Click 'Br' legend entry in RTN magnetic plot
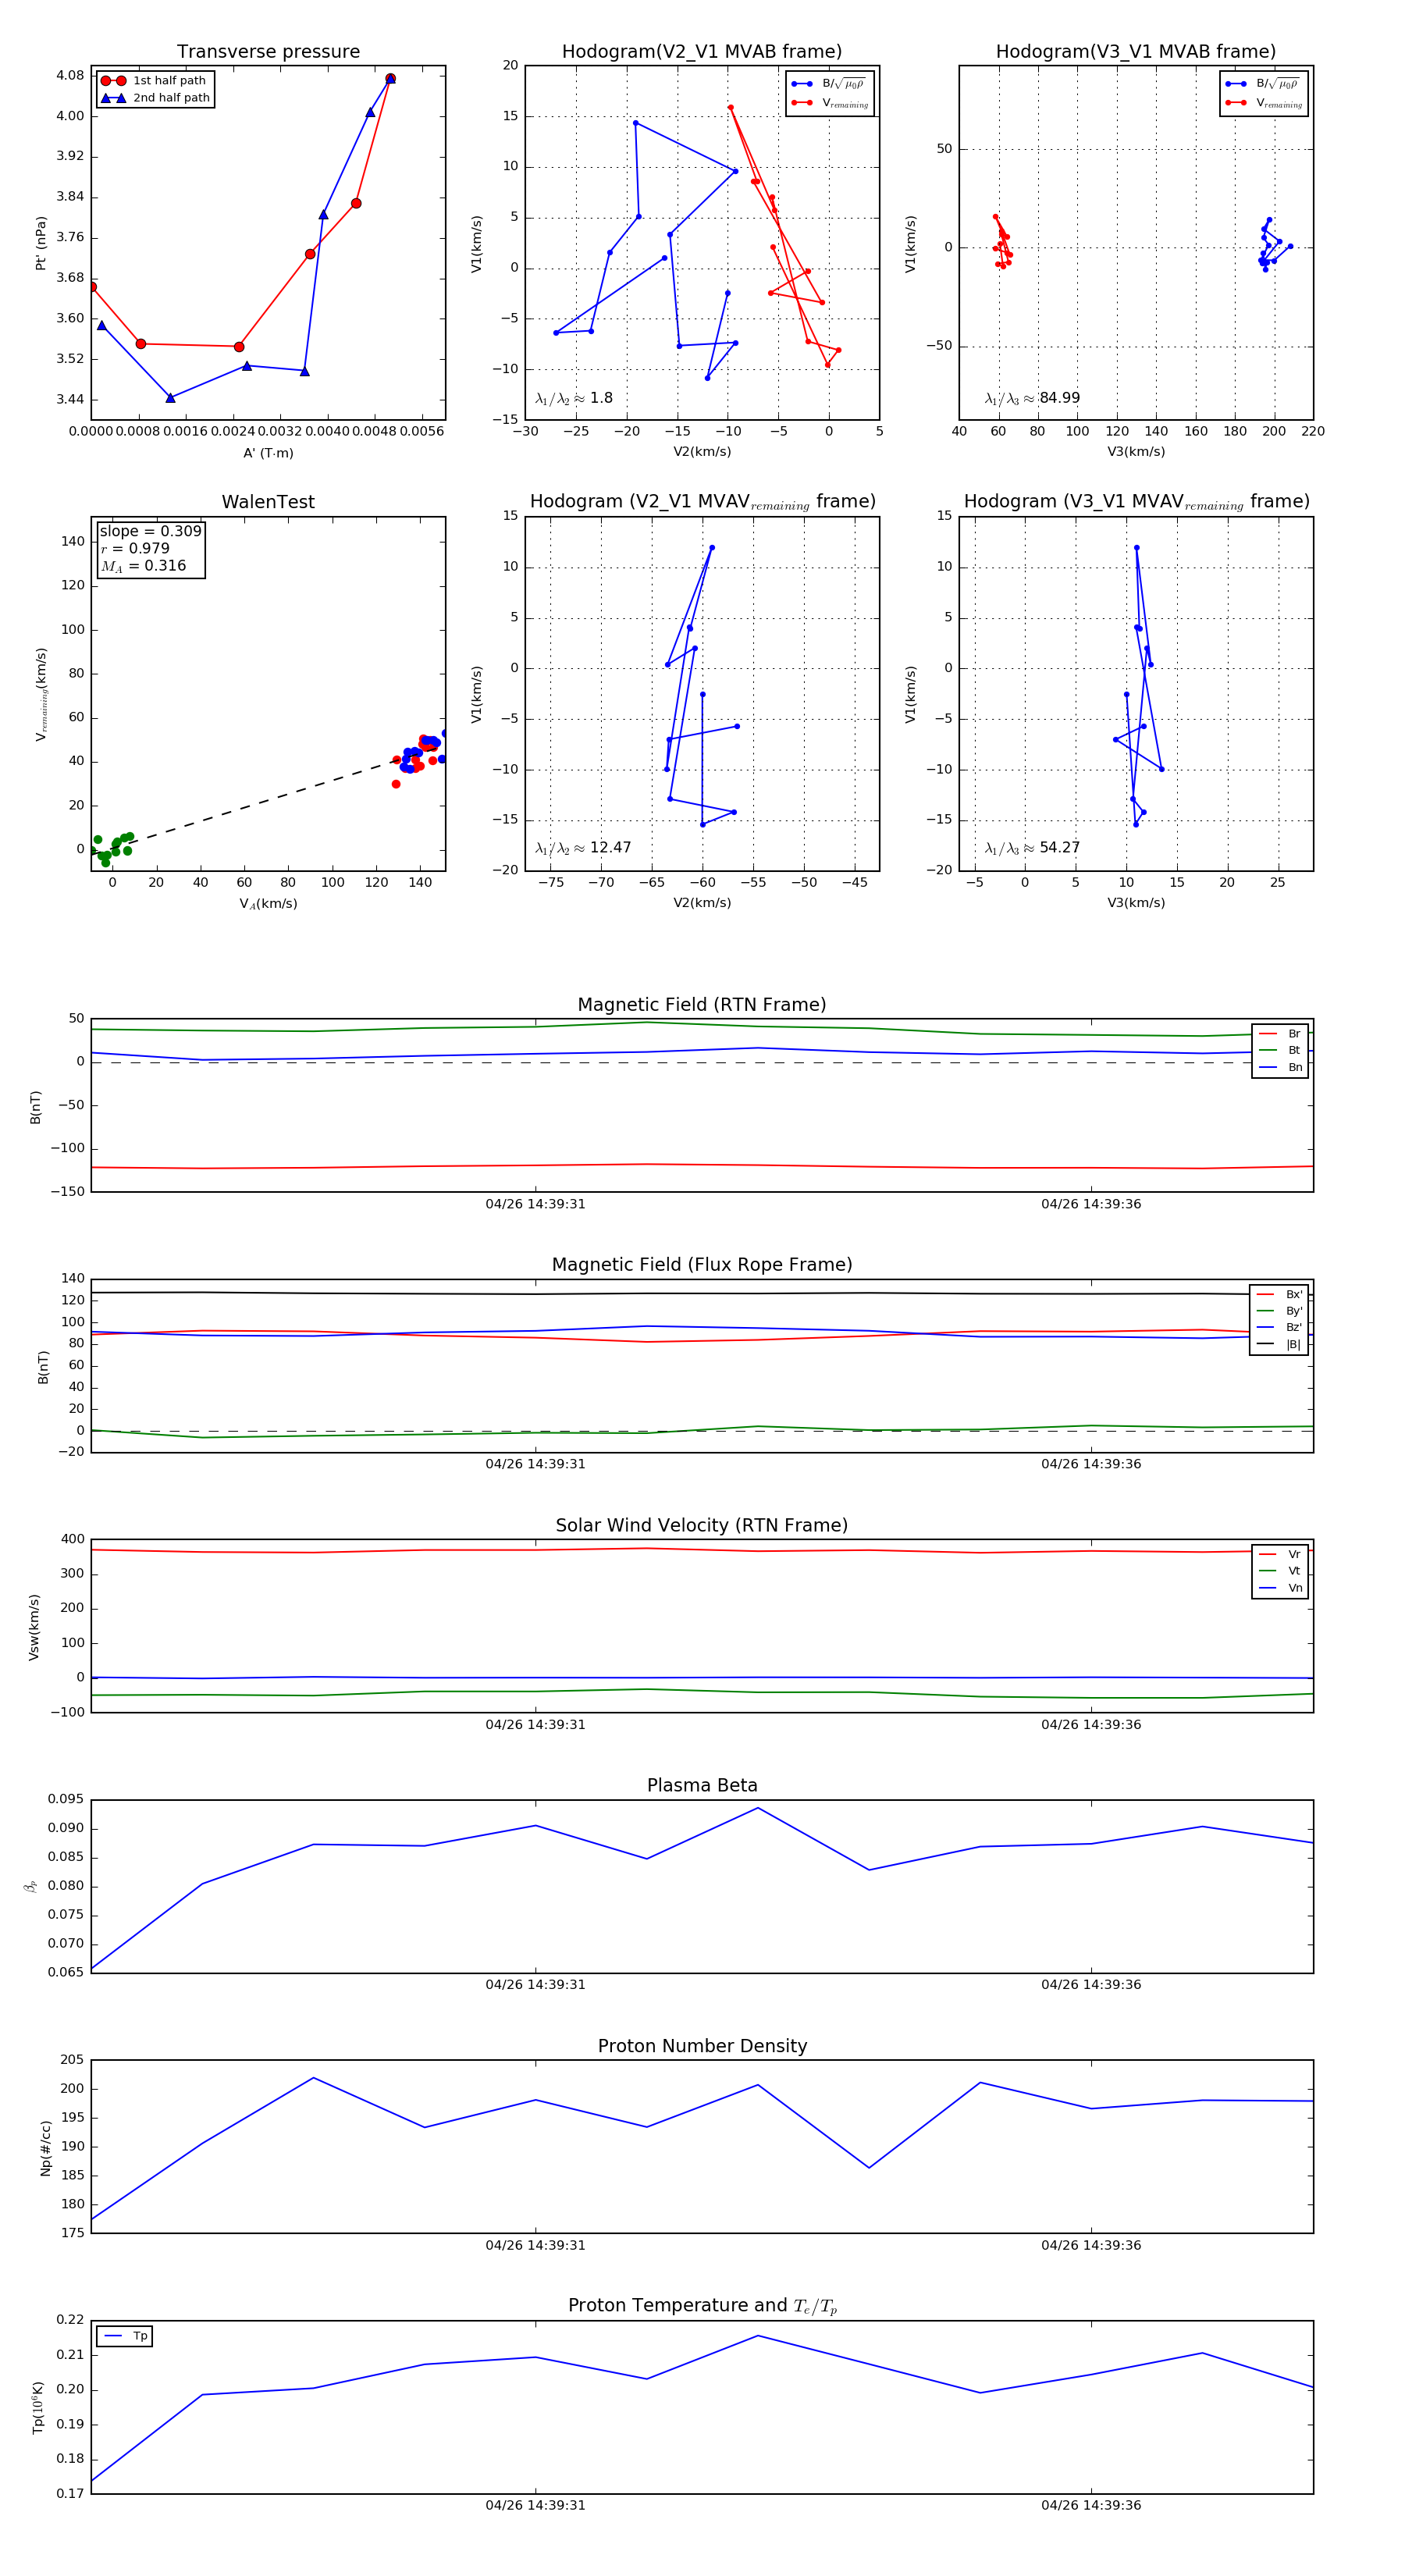The width and height of the screenshot is (1405, 2576). tap(1280, 1034)
